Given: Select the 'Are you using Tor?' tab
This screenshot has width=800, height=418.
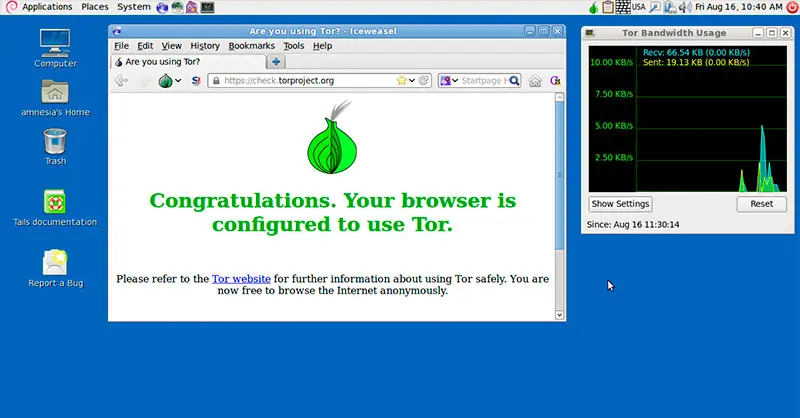Looking at the screenshot, I should pyautogui.click(x=188, y=62).
